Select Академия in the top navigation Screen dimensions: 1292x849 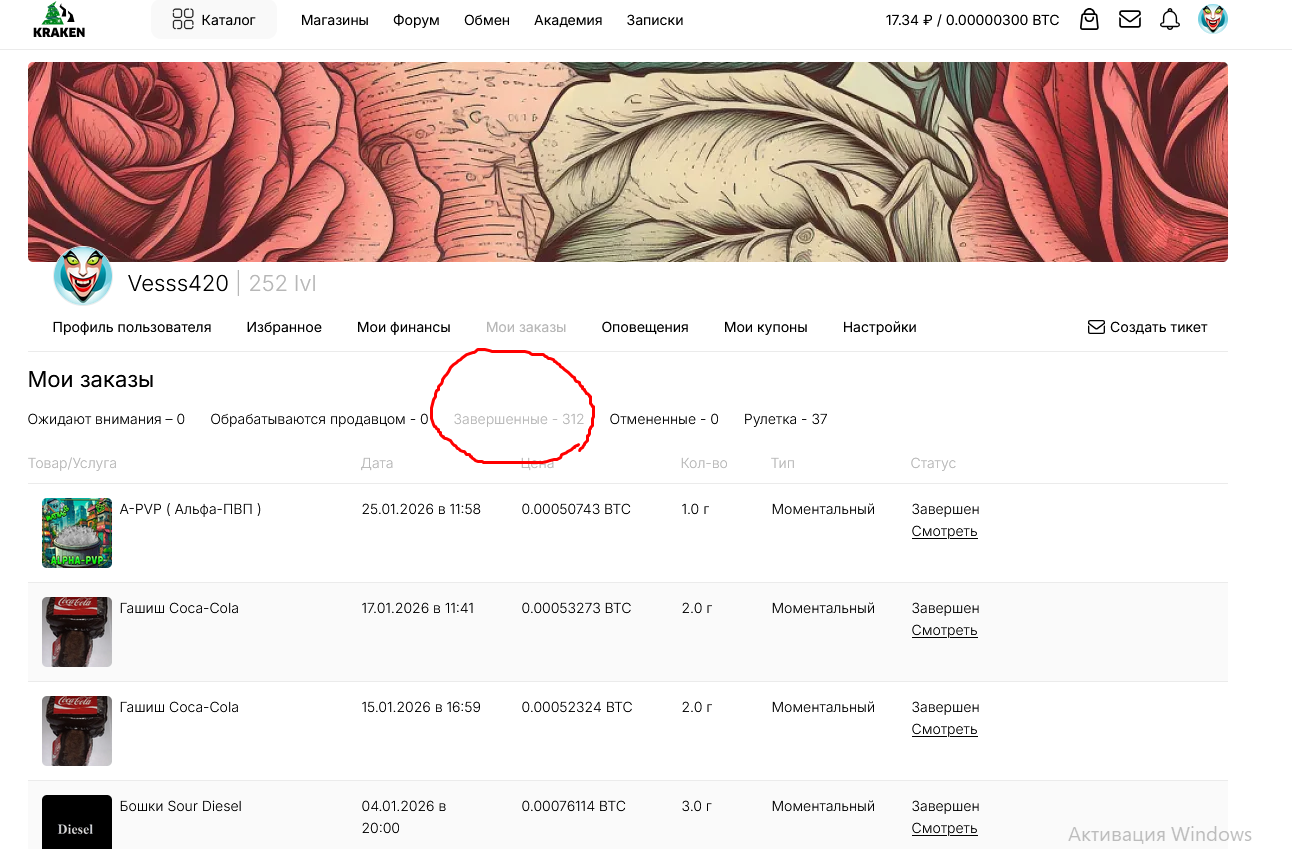coord(568,20)
